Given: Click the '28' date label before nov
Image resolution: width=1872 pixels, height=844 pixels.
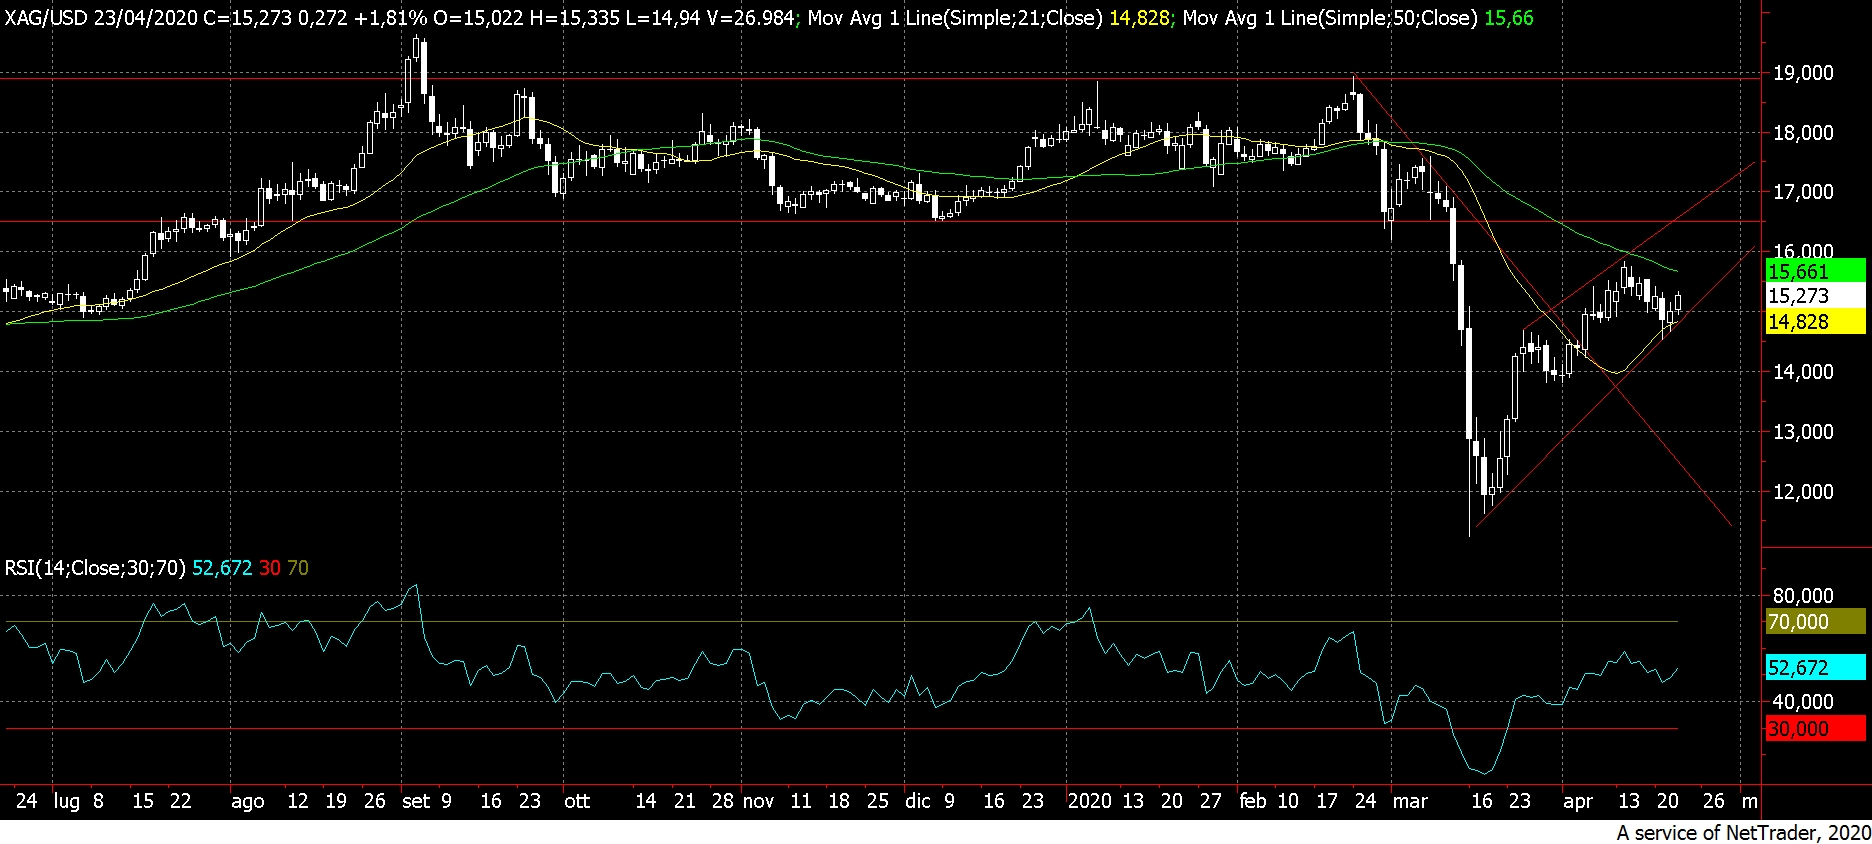Looking at the screenshot, I should [723, 801].
